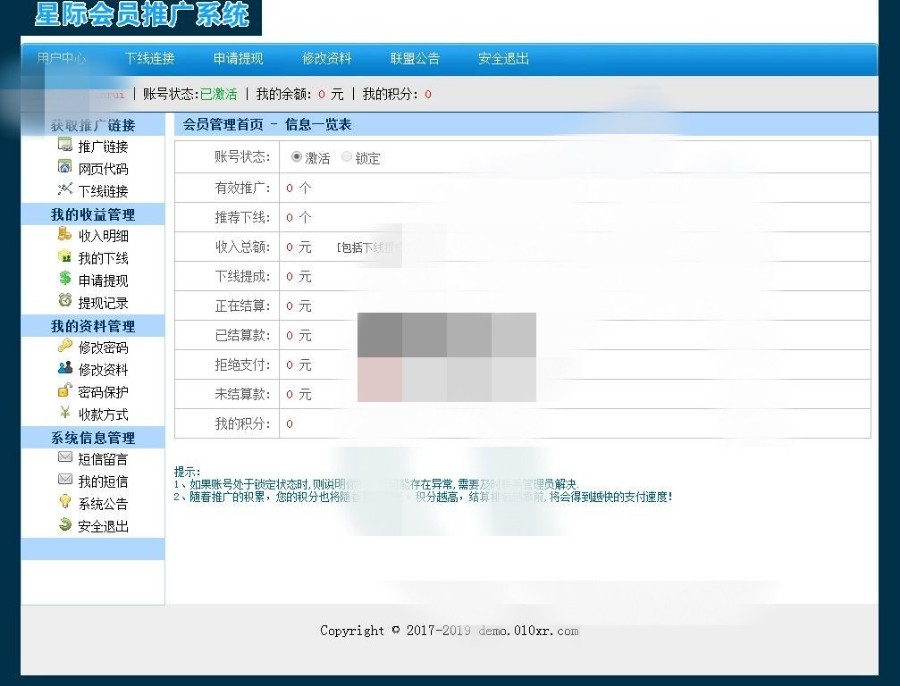This screenshot has height=686, width=900.
Task: Click the 系统信息管理 section header
Action: [93, 438]
